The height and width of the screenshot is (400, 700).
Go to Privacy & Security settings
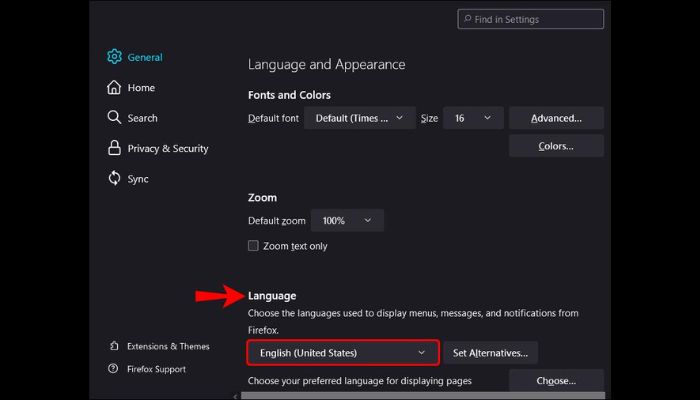click(x=167, y=149)
